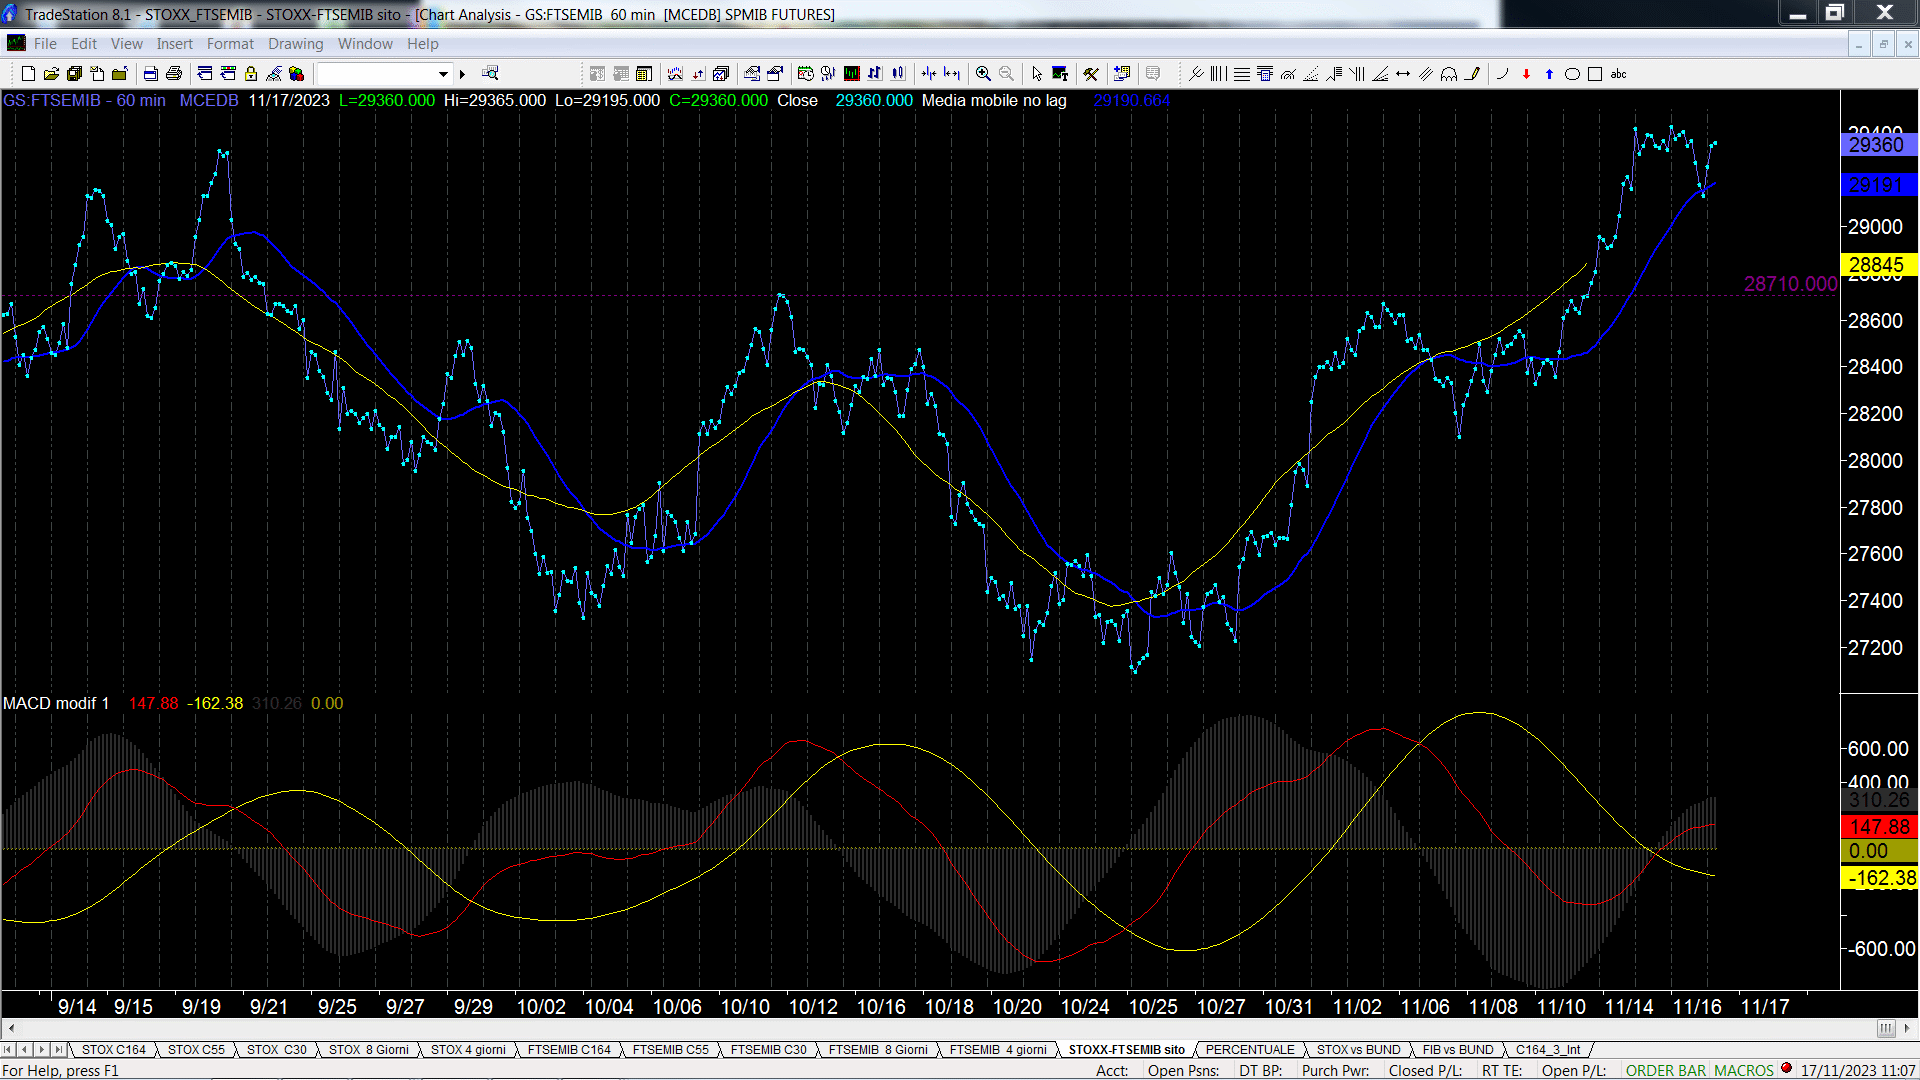Click the Print icon
Viewport: 1920px width, 1080px height.
click(174, 73)
